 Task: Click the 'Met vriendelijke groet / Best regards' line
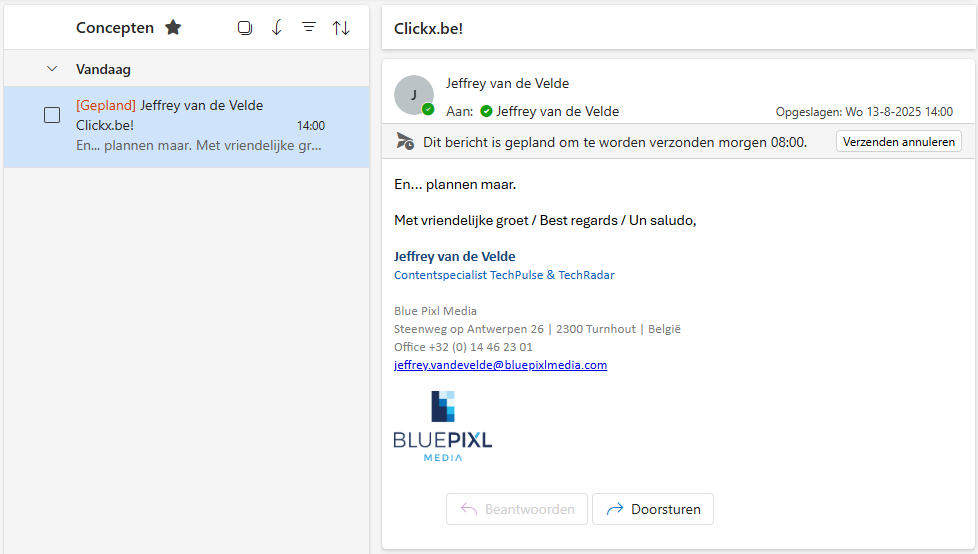(545, 220)
